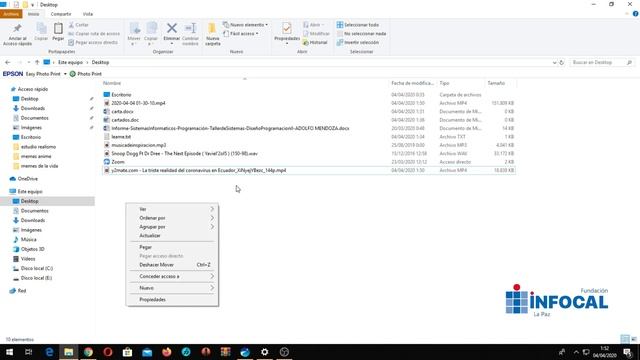Select file leame.txt
Viewport: 640px width, 360px height.
coord(121,137)
